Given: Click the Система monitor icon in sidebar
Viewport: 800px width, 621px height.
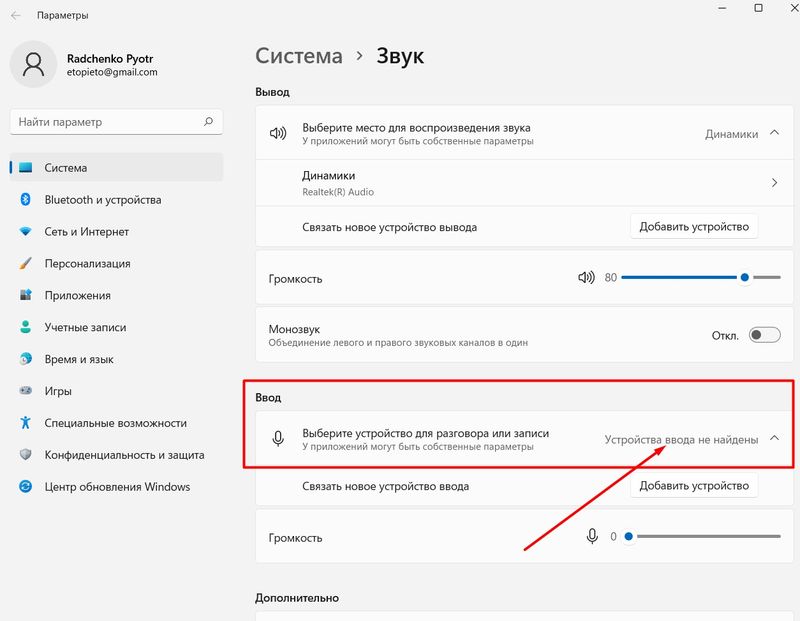Looking at the screenshot, I should point(26,167).
